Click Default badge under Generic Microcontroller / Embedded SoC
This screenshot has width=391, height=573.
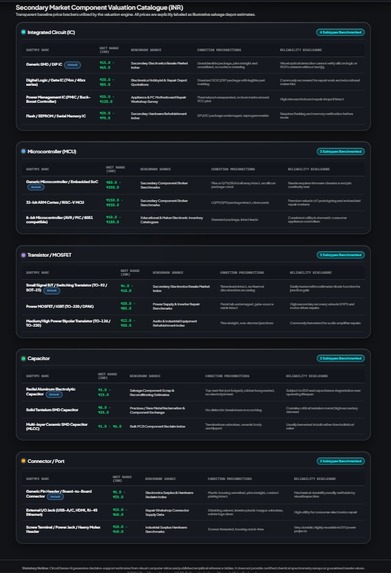[x=36, y=187]
